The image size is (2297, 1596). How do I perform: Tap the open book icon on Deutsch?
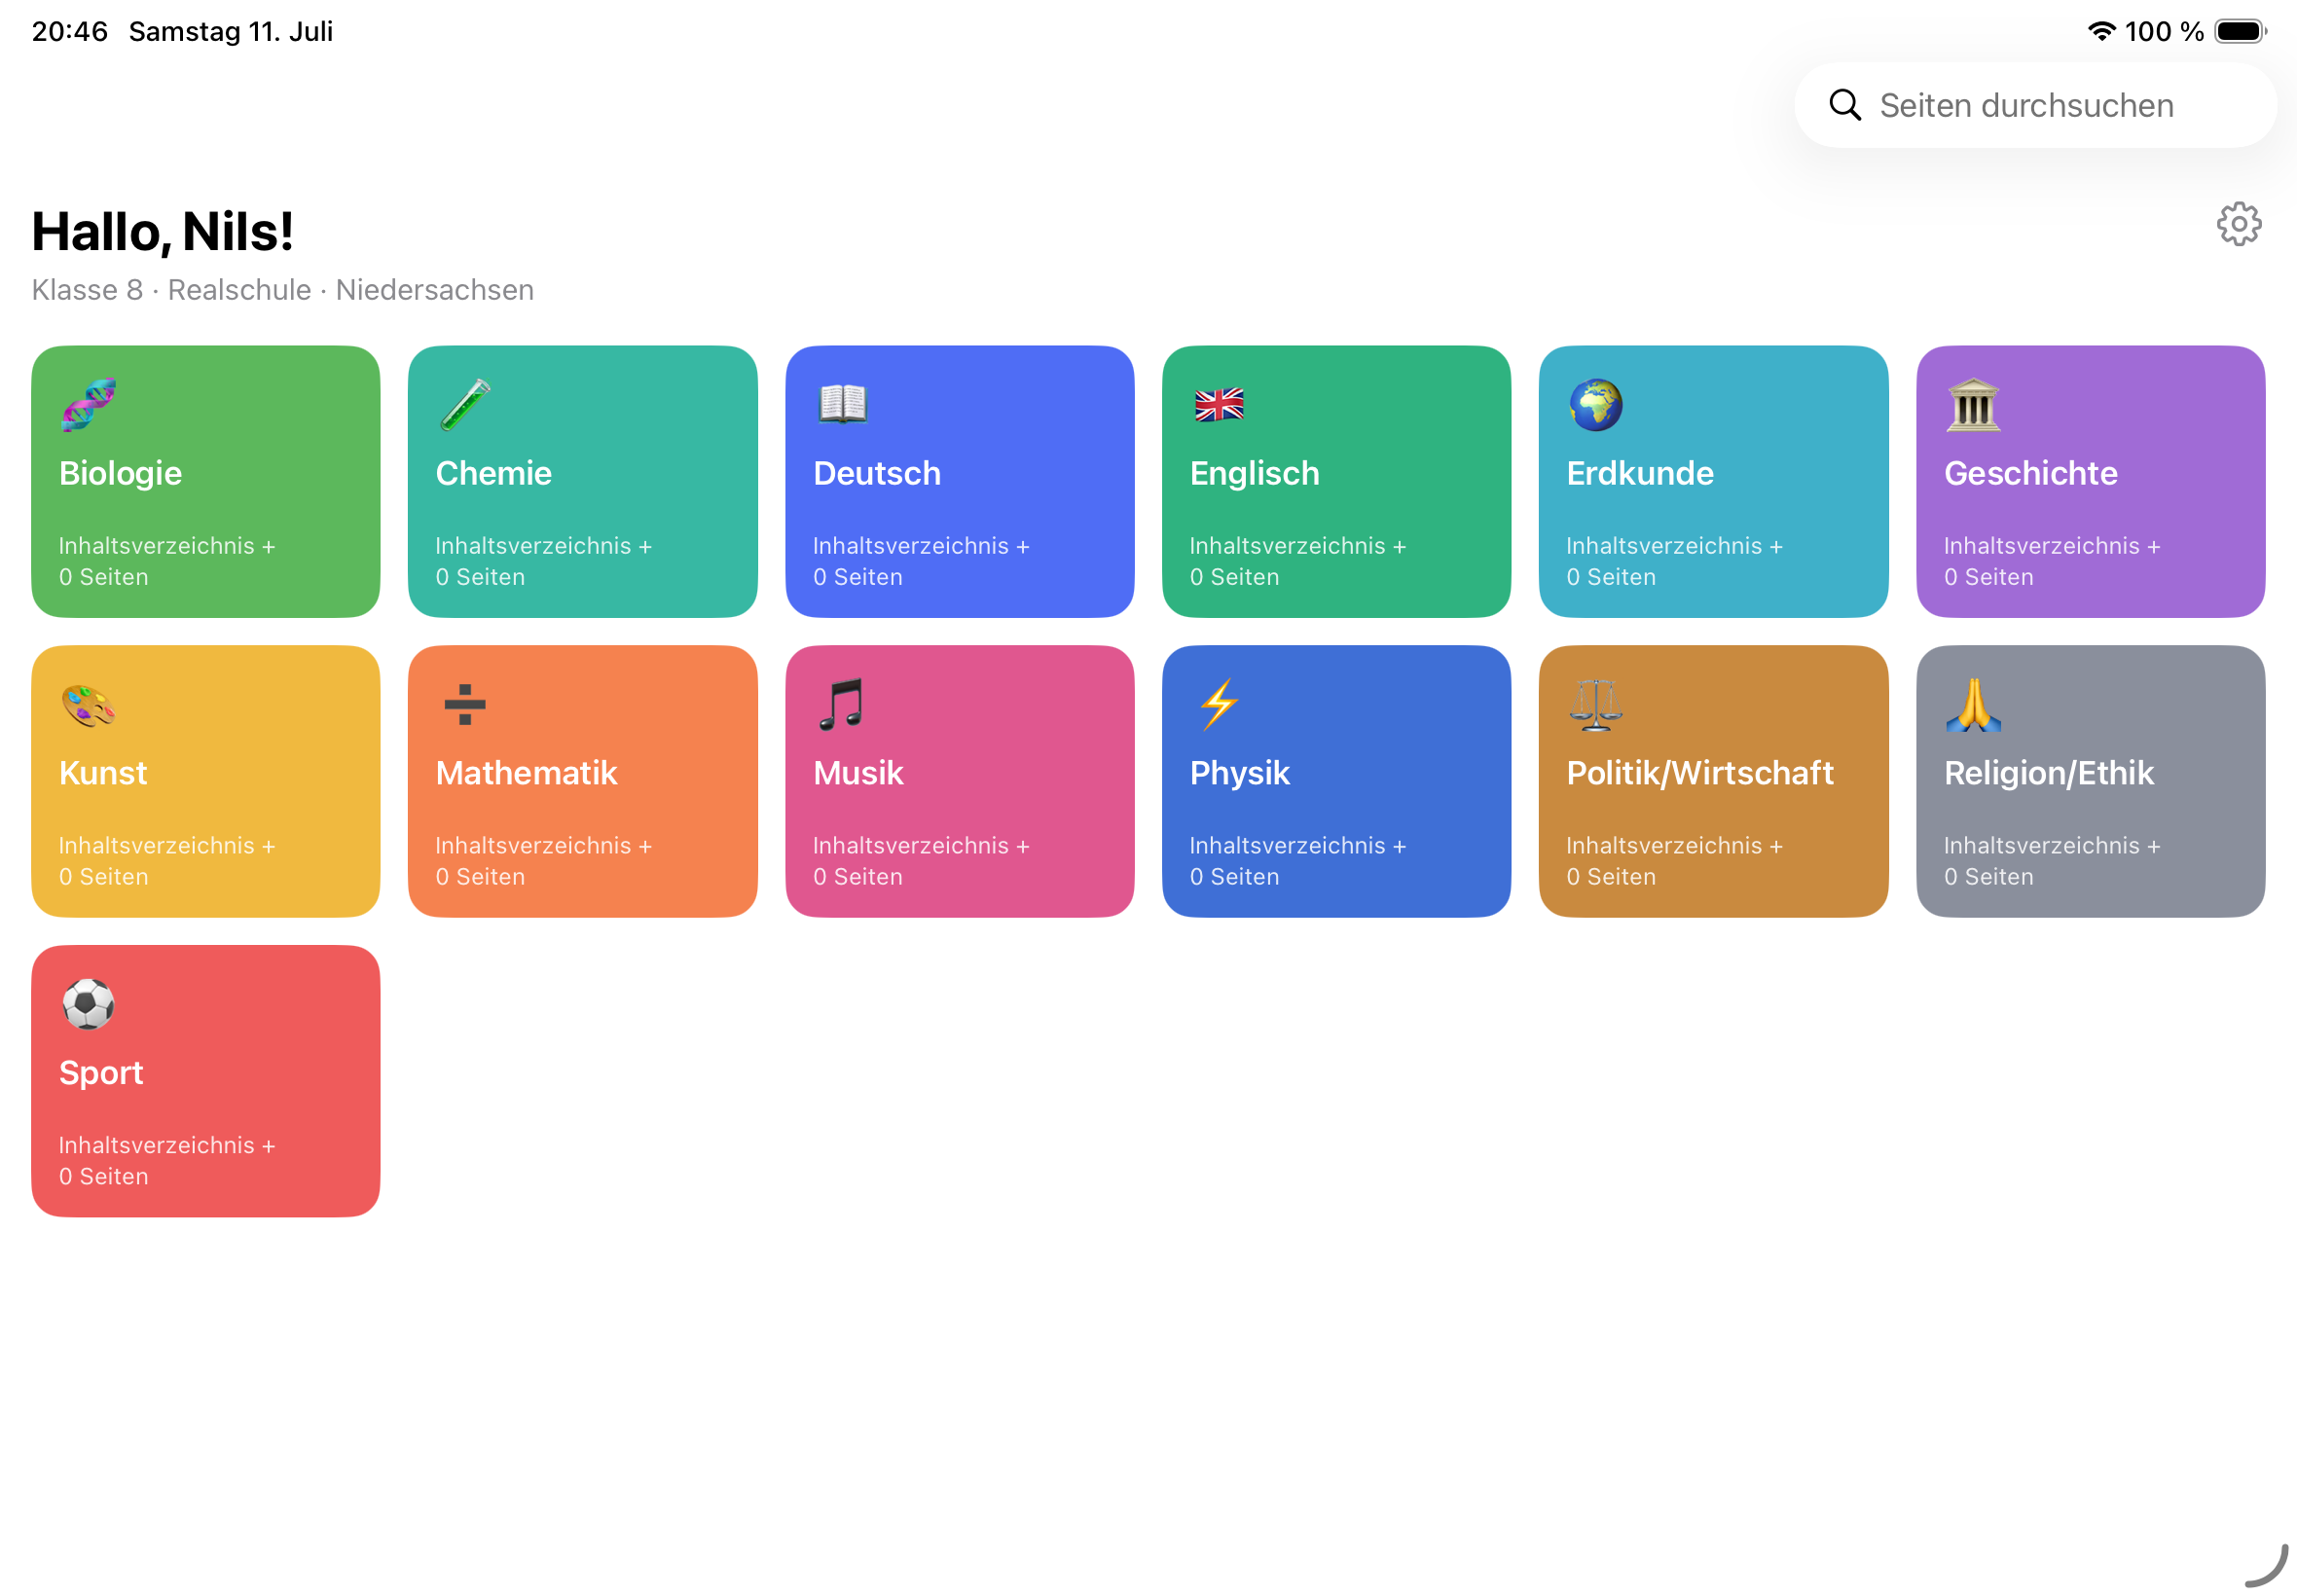(842, 405)
